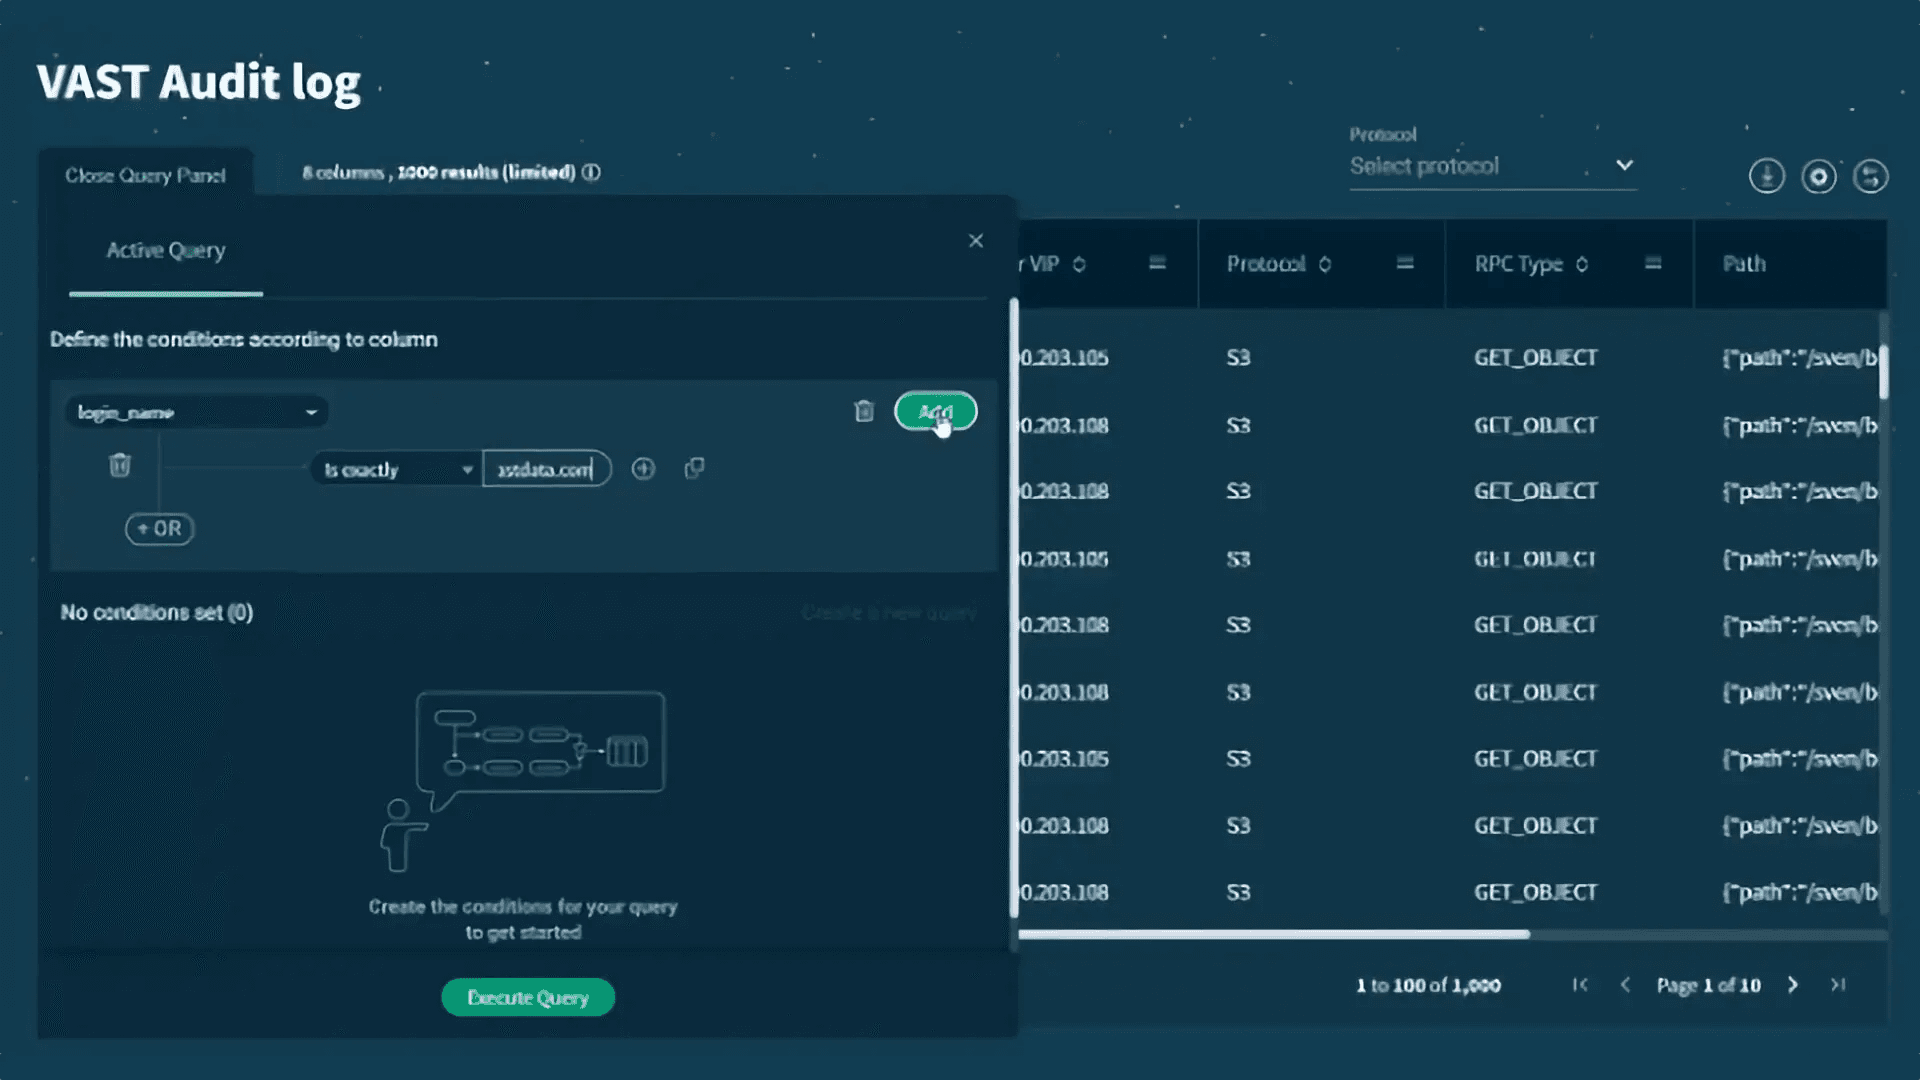Sort by the RPC Type column arrows
Viewport: 1920px width, 1080px height.
coord(1582,264)
